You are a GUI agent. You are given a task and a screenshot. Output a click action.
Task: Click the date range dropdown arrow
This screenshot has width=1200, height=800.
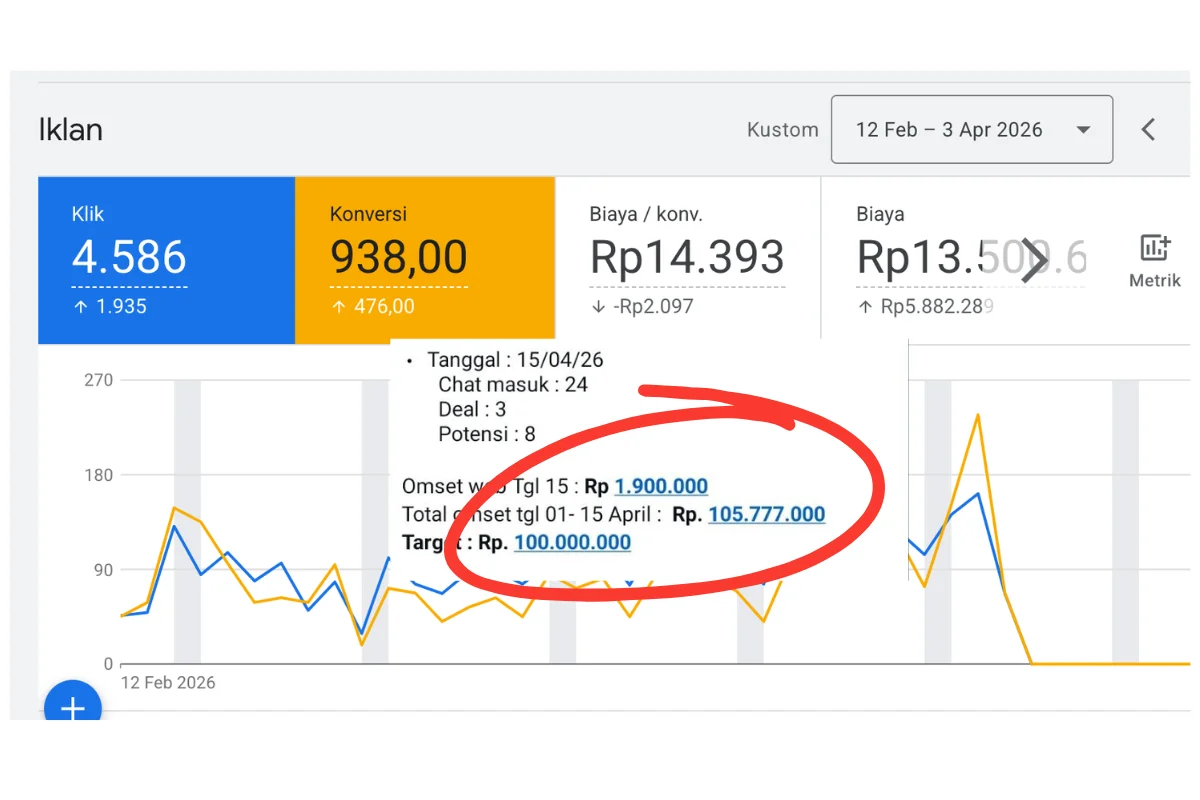pos(1082,130)
